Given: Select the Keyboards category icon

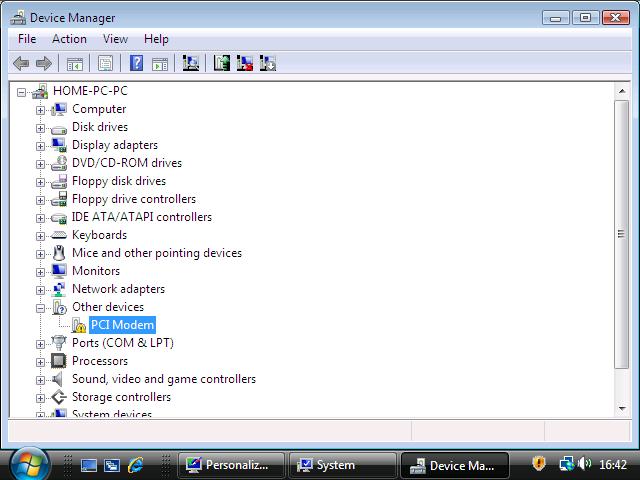Looking at the screenshot, I should [59, 235].
